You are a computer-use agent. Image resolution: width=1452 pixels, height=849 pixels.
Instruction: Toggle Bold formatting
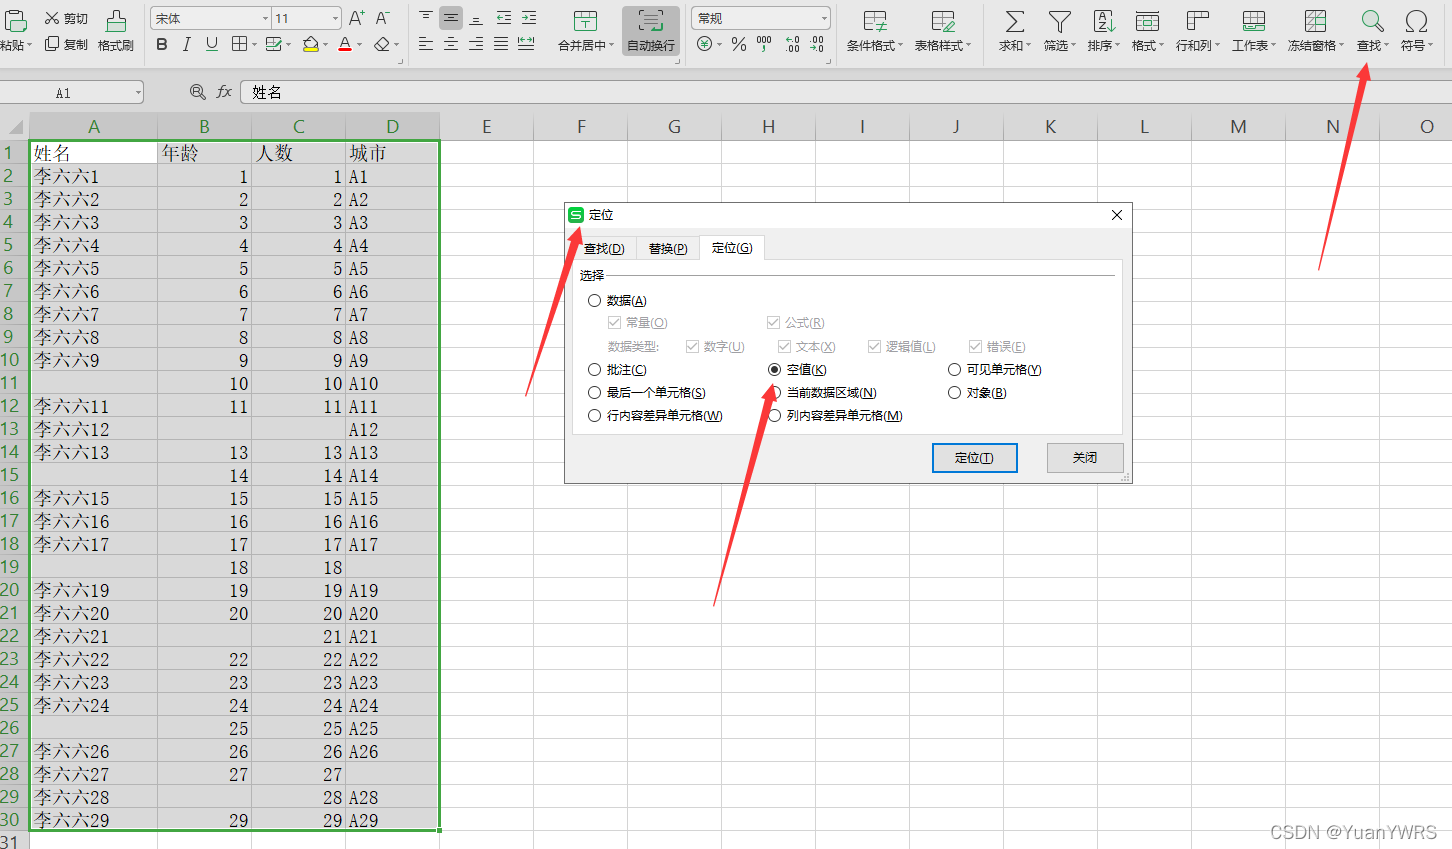162,44
